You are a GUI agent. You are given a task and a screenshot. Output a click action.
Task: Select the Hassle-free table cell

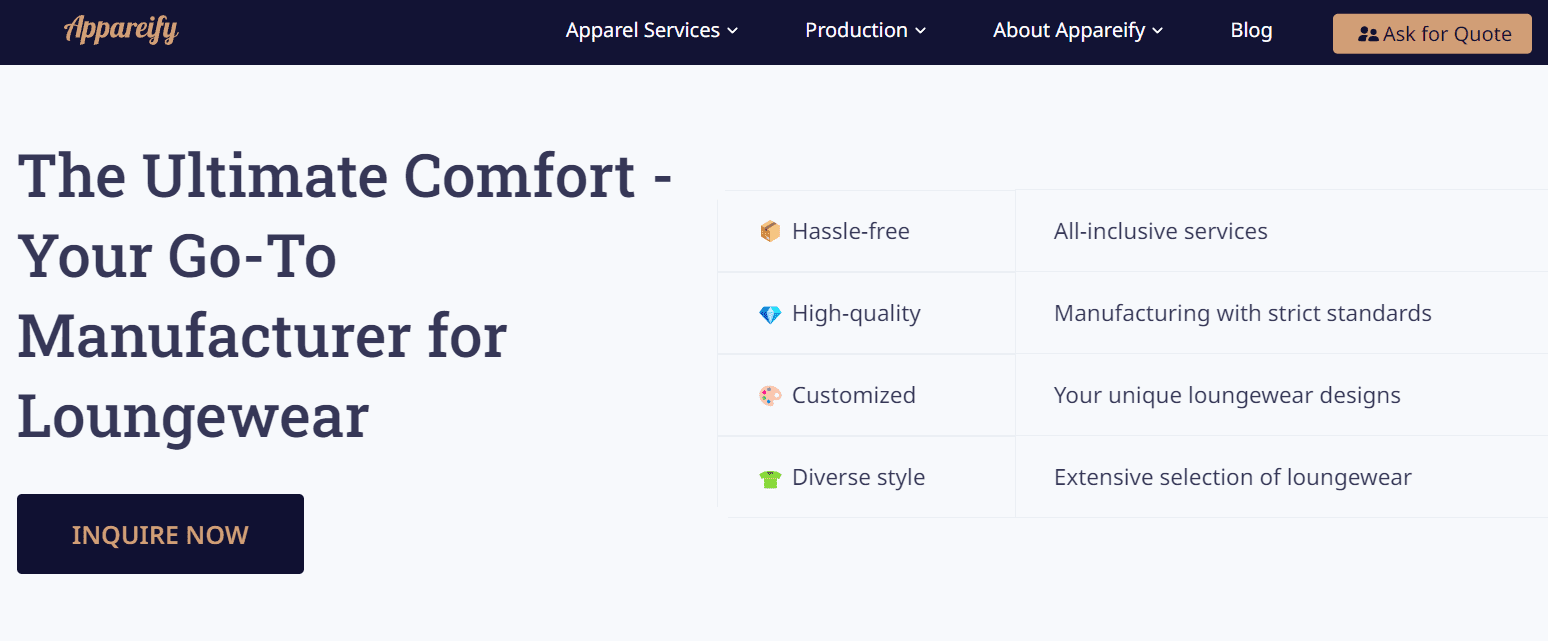point(866,231)
